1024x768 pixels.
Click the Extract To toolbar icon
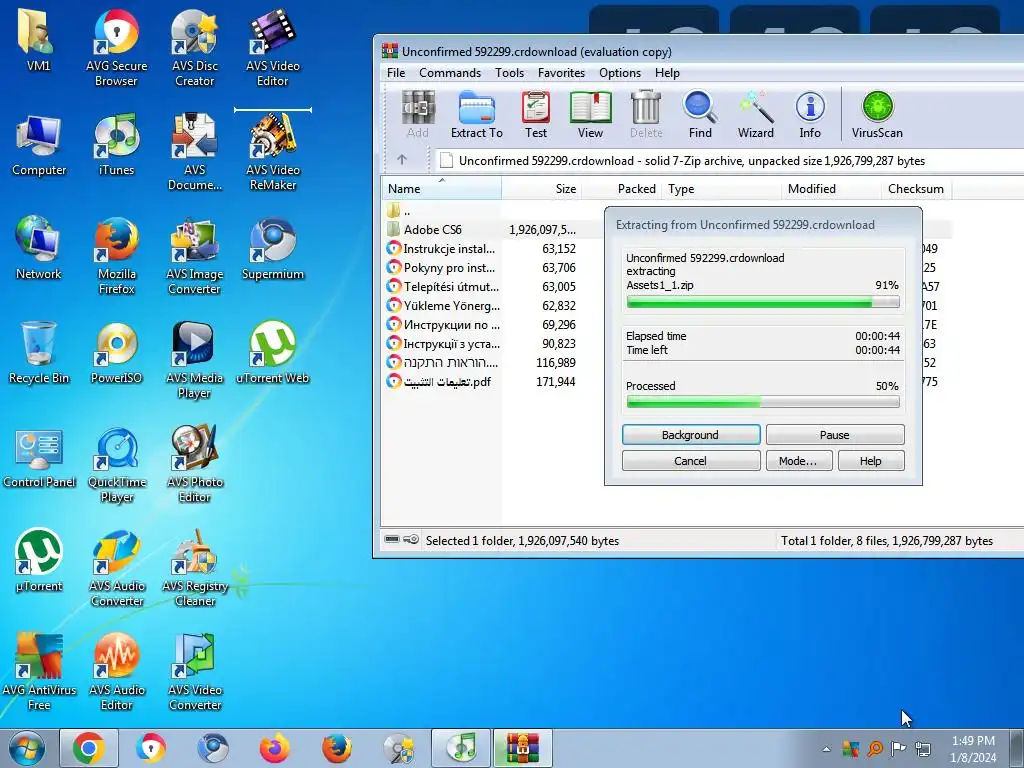tap(477, 115)
